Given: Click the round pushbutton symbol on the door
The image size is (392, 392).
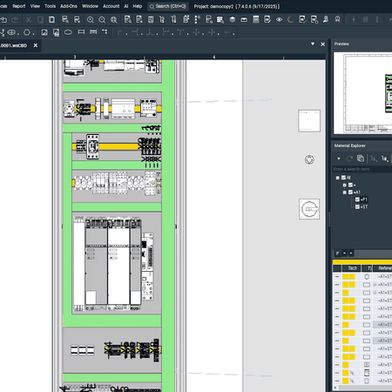Looking at the screenshot, I should (x=310, y=160).
